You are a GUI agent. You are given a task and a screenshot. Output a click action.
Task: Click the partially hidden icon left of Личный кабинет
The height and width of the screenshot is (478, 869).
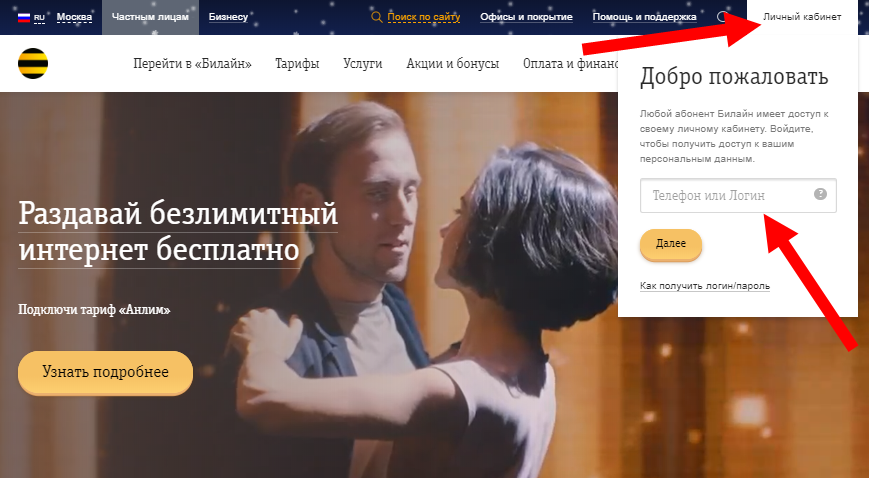[722, 17]
